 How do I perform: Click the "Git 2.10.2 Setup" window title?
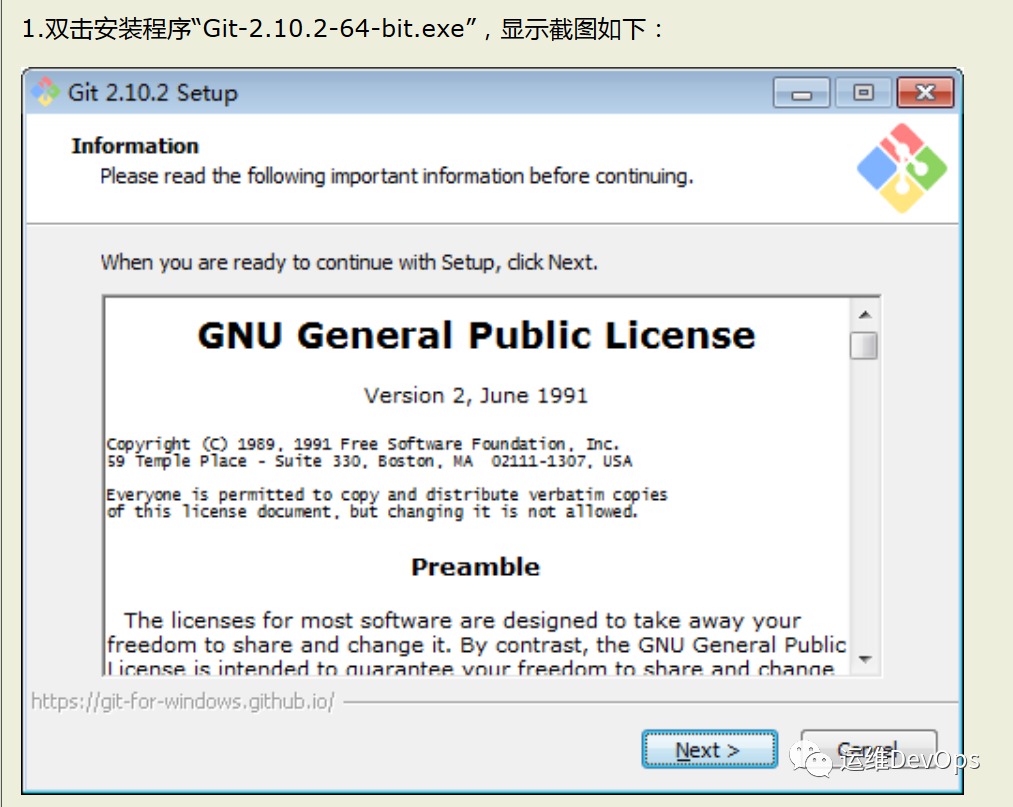153,93
